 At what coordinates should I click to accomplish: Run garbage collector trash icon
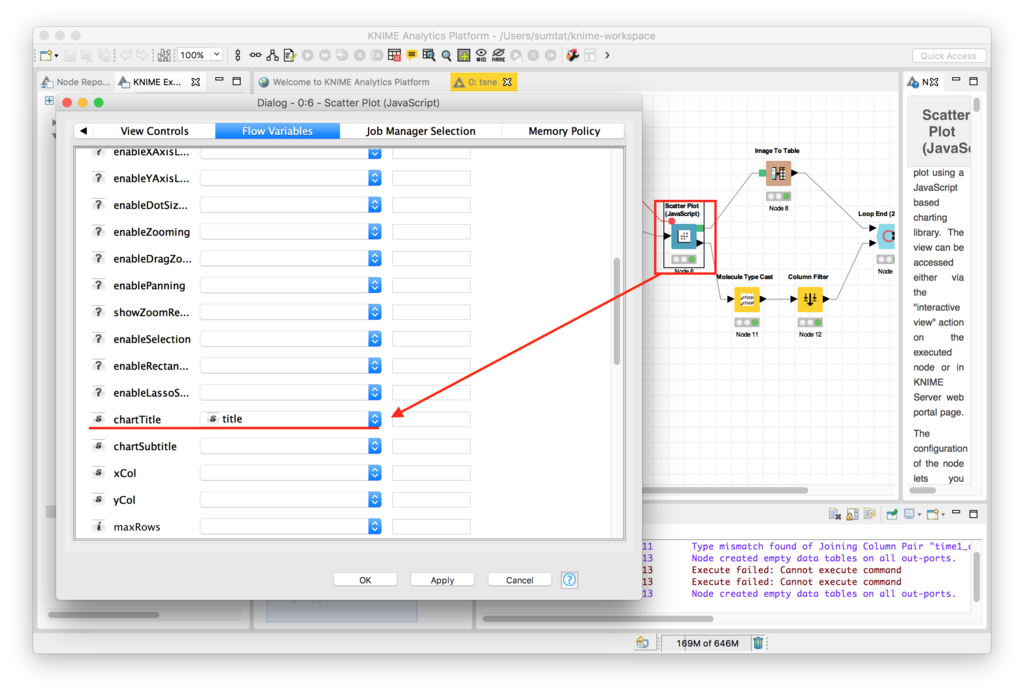point(758,643)
